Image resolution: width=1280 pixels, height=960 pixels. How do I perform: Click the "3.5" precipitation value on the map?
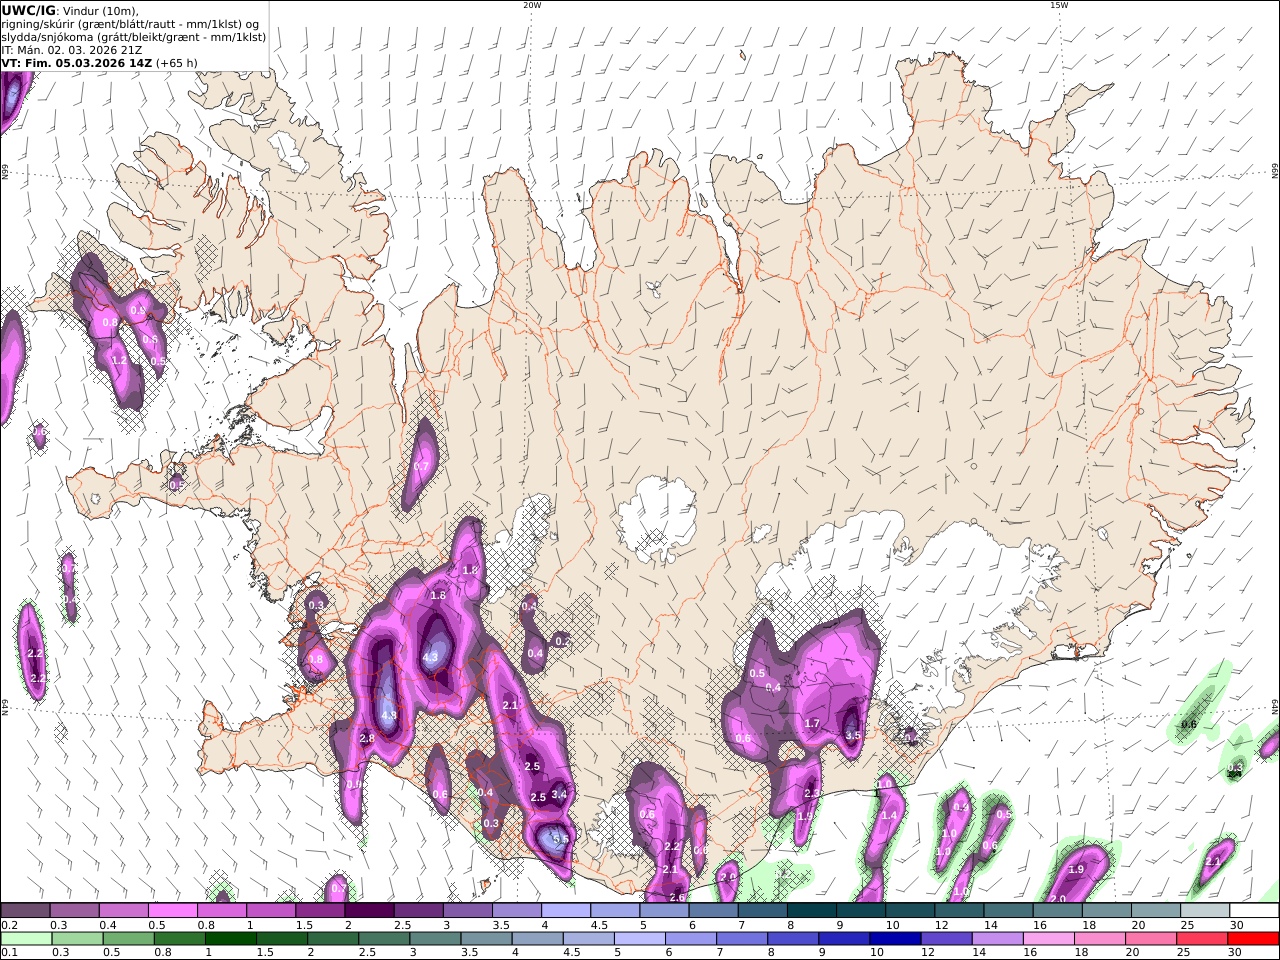pos(853,735)
